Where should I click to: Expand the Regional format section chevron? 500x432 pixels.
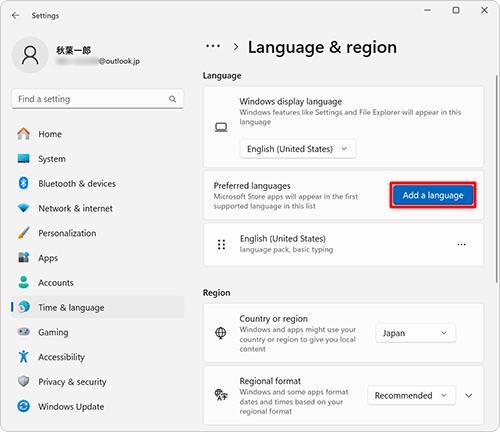coord(469,395)
